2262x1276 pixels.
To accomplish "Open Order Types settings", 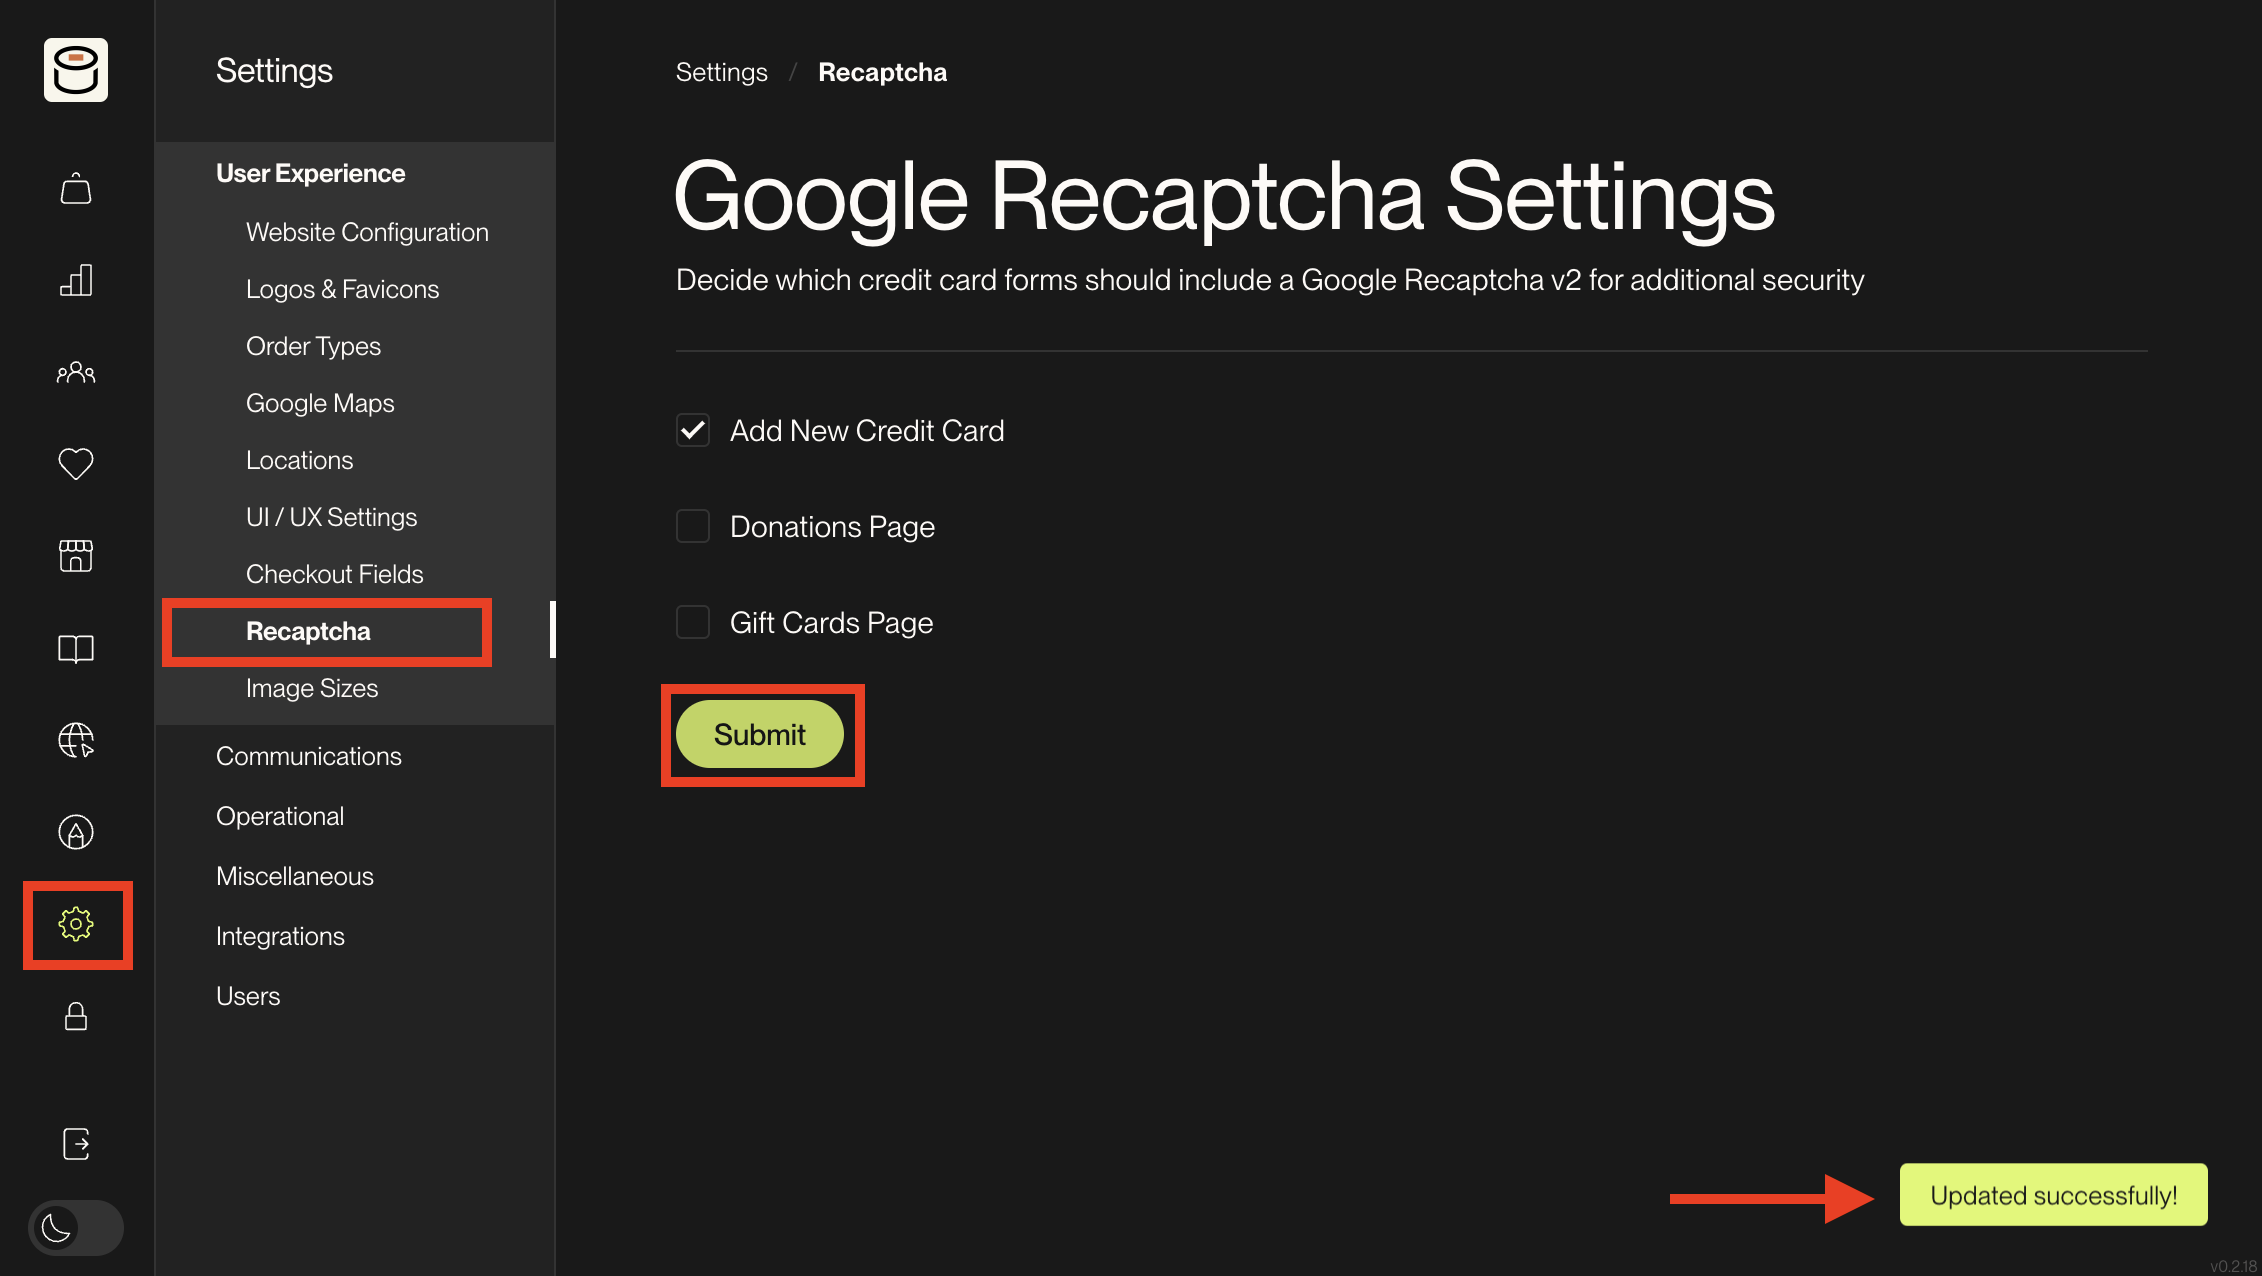I will coord(313,346).
